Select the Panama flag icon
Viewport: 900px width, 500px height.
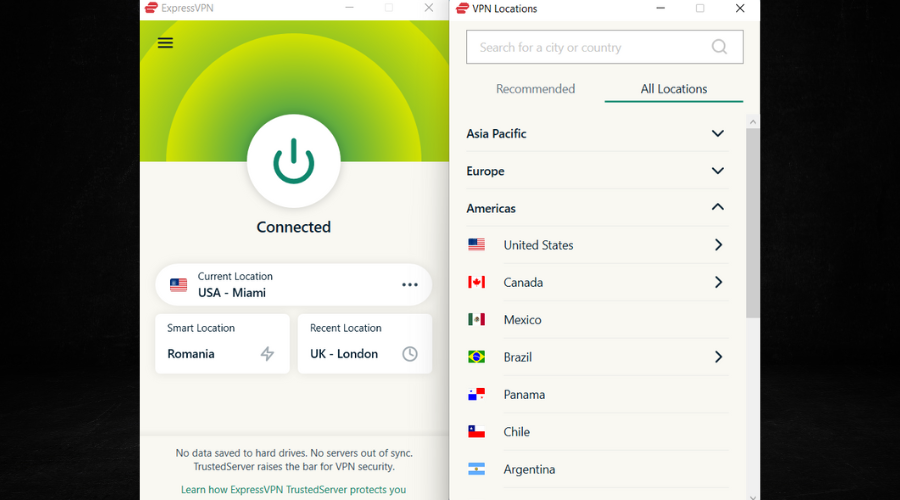(x=476, y=394)
